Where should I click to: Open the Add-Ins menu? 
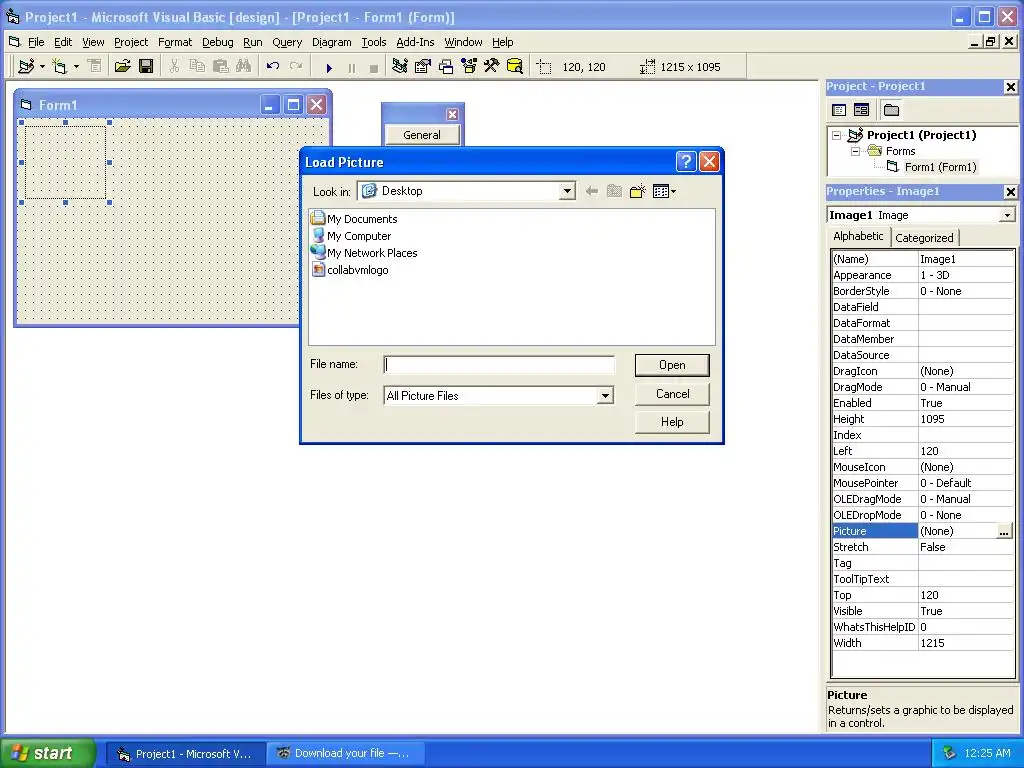(x=415, y=42)
